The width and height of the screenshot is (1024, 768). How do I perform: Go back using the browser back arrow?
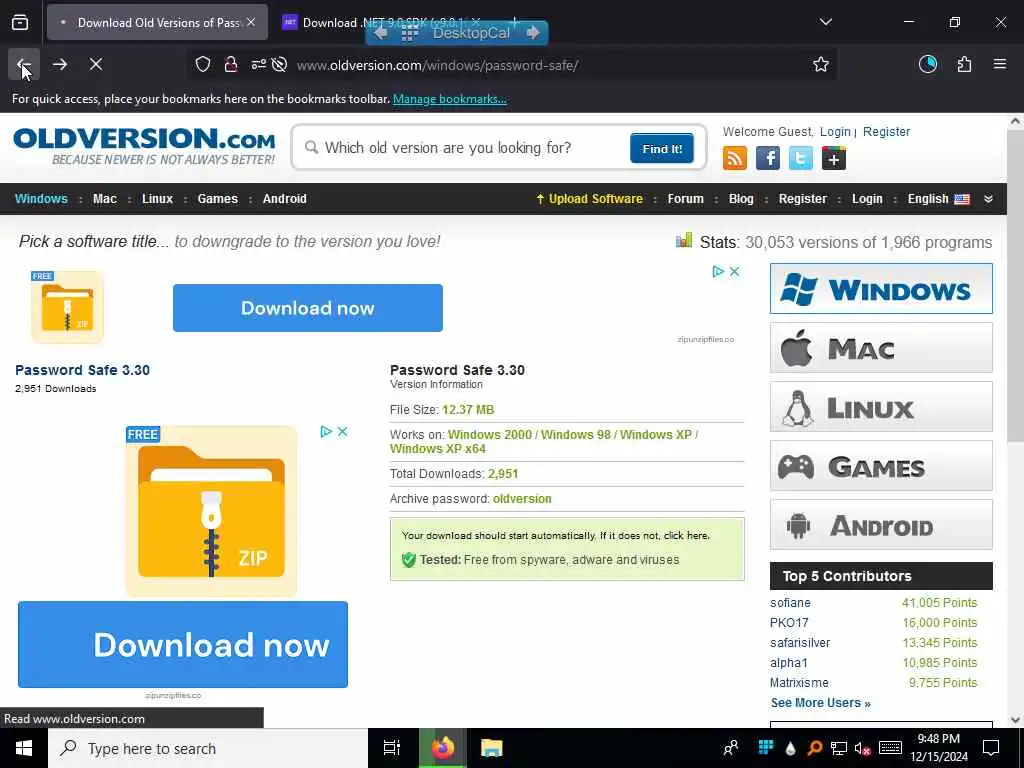click(x=24, y=65)
